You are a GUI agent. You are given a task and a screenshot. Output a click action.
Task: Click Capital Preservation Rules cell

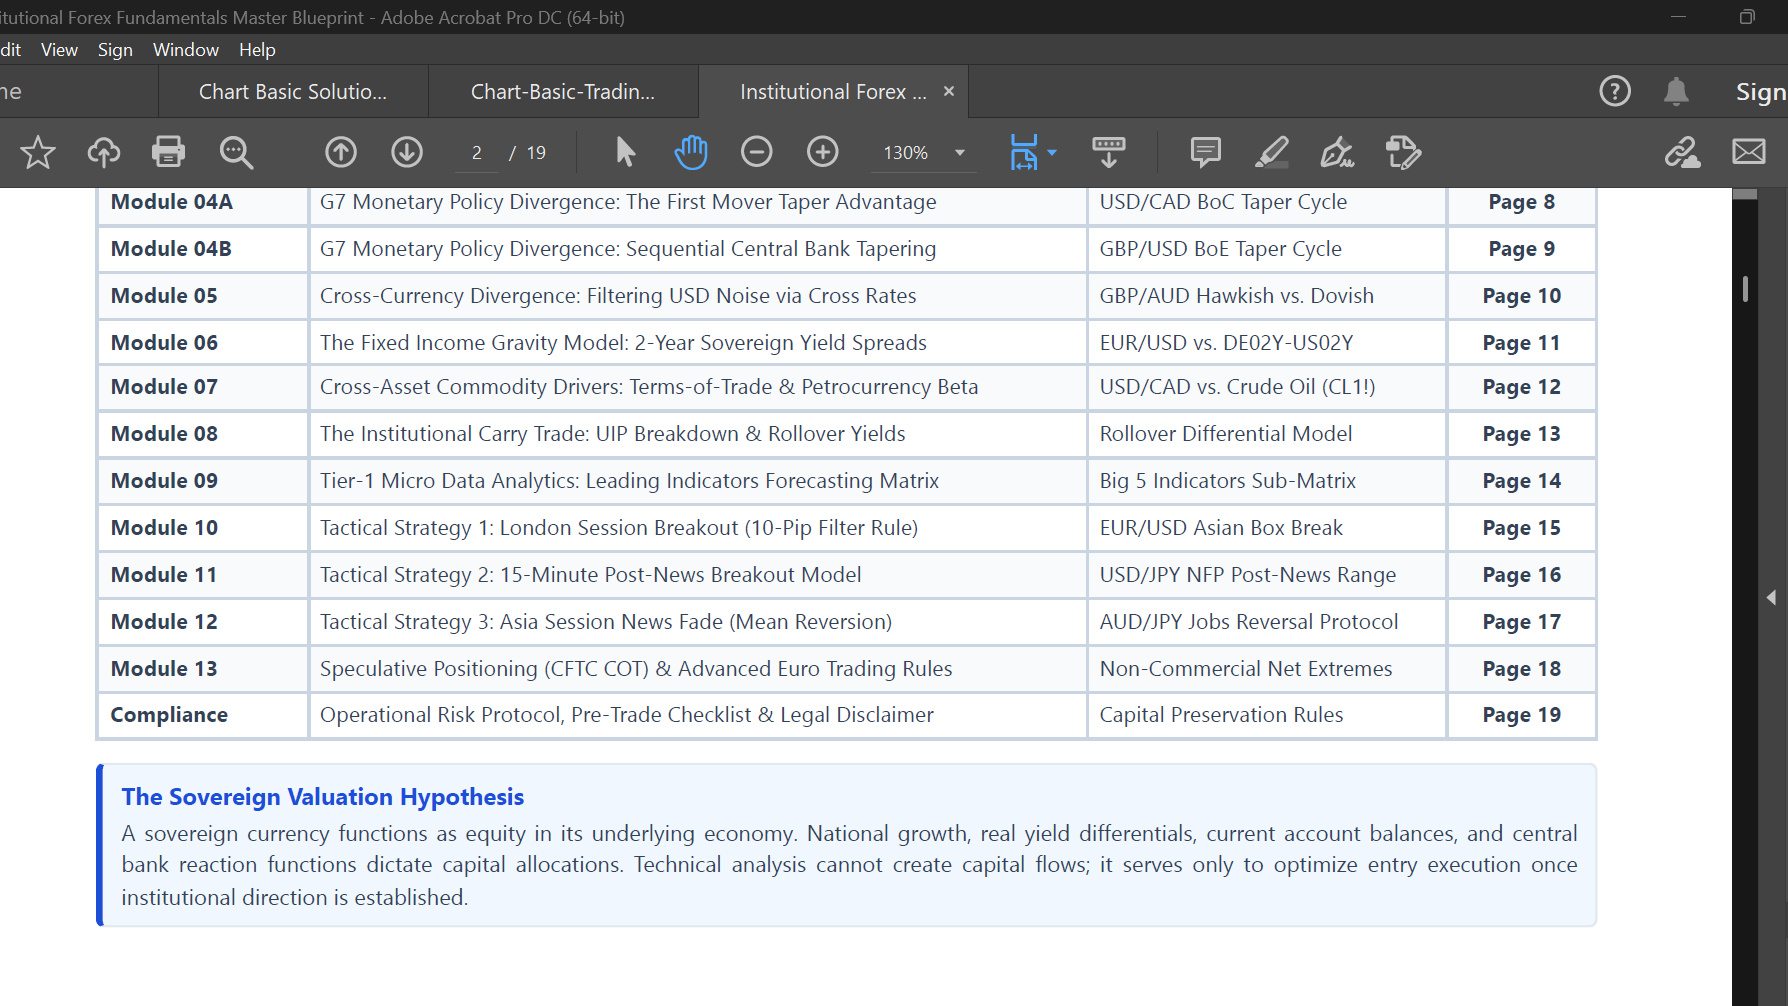pos(1267,715)
